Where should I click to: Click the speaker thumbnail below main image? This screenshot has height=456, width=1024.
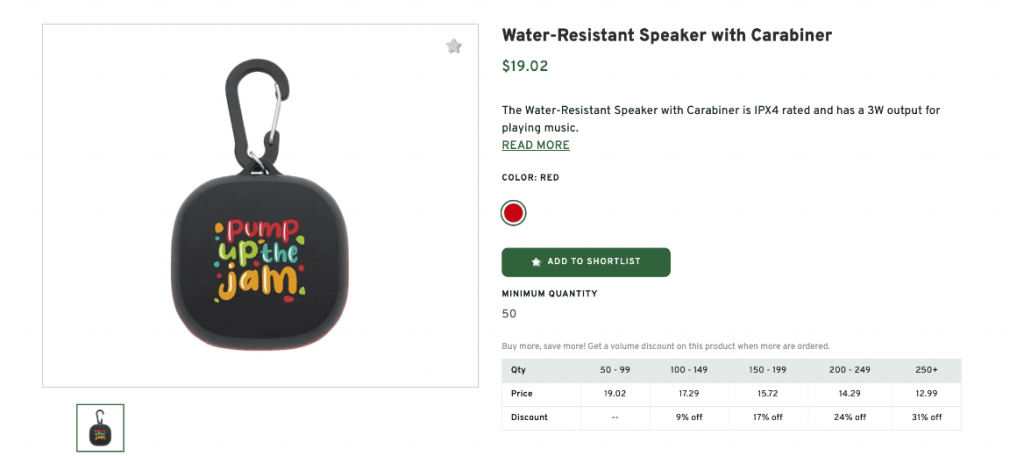(100, 428)
